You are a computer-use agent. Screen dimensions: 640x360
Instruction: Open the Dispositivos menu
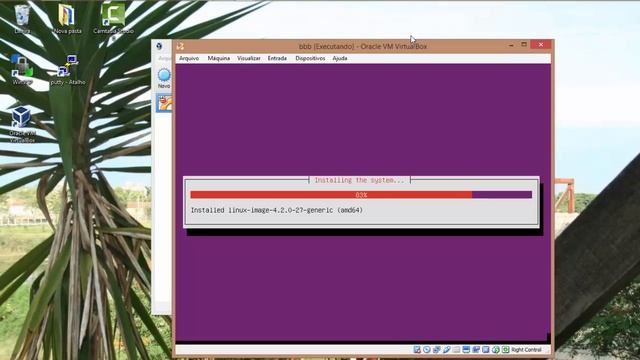(310, 58)
